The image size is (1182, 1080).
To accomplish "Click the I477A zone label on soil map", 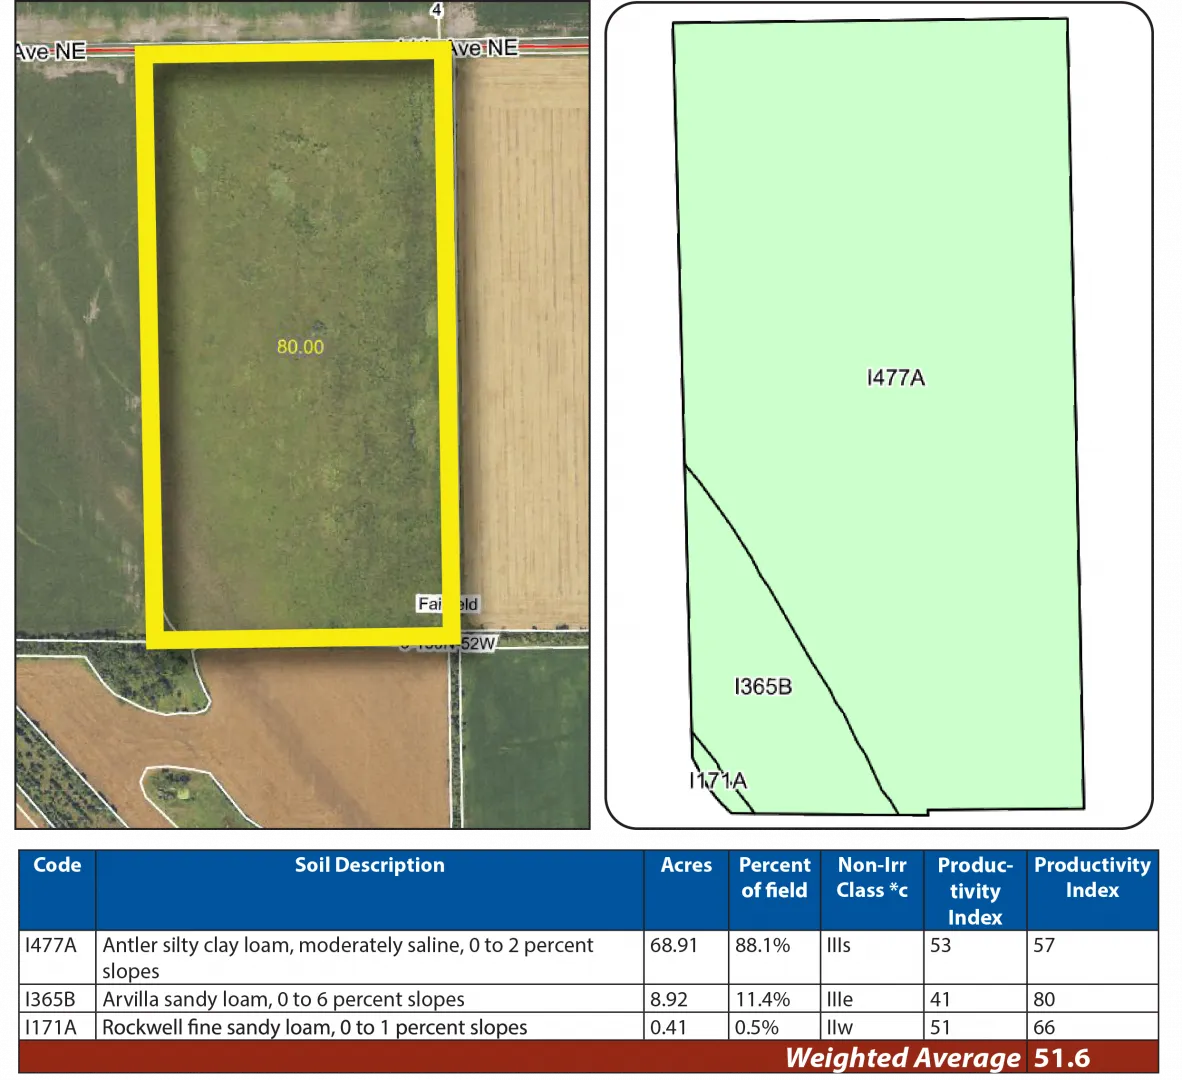I will tap(895, 378).
